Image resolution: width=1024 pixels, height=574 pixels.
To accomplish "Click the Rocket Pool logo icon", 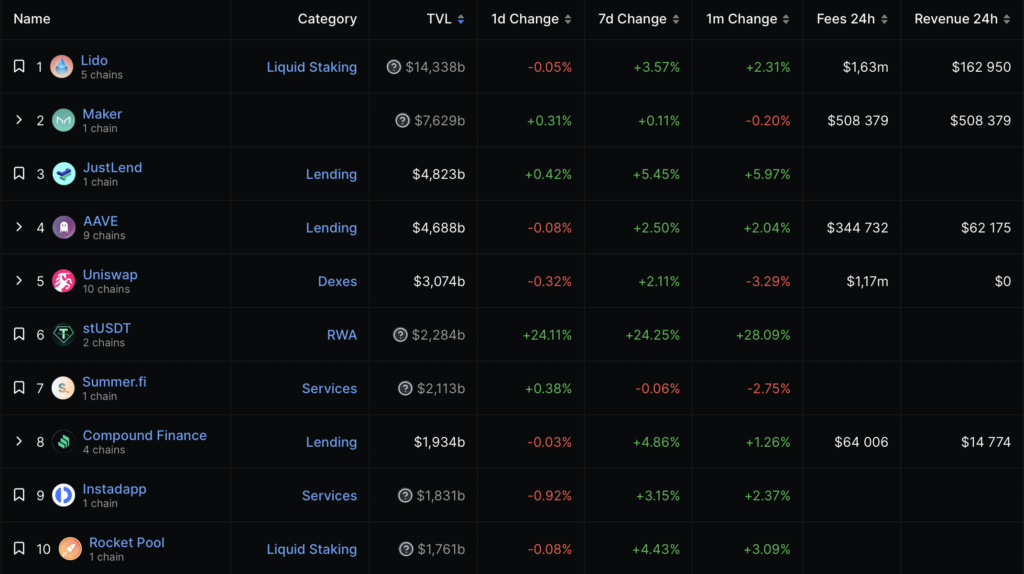I will pyautogui.click(x=70, y=549).
